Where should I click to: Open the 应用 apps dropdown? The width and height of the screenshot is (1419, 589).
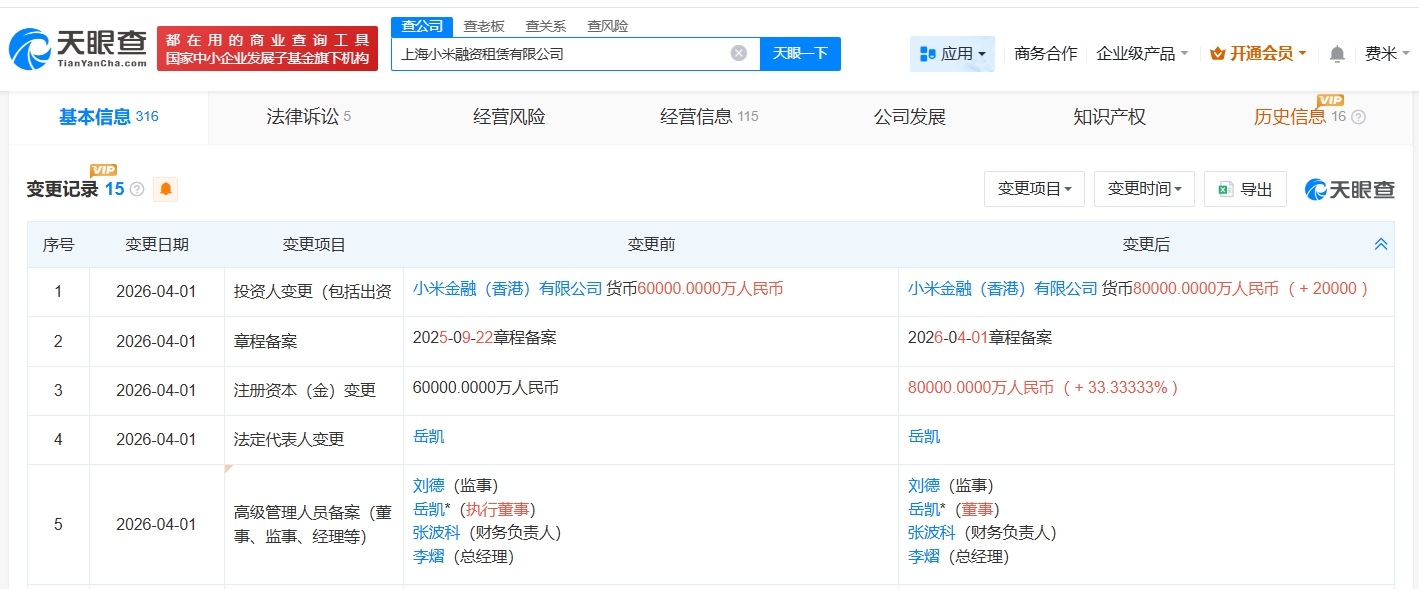tap(952, 54)
